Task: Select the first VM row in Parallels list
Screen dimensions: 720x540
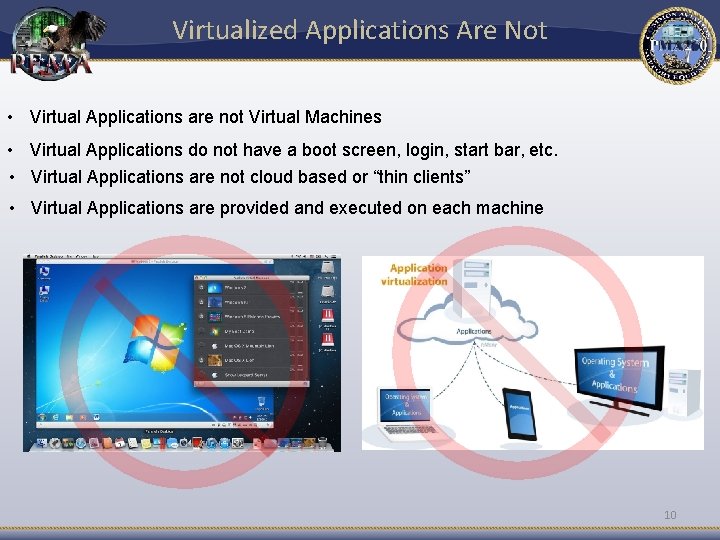Action: click(252, 288)
